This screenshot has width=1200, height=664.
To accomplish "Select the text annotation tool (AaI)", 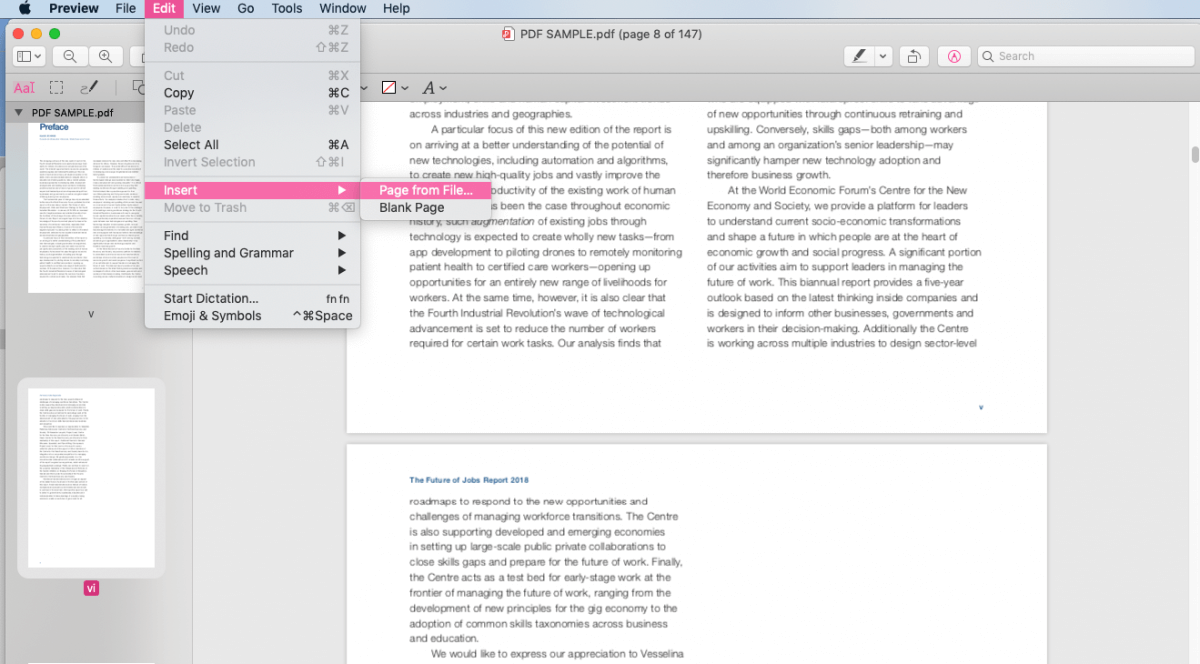I will [24, 87].
